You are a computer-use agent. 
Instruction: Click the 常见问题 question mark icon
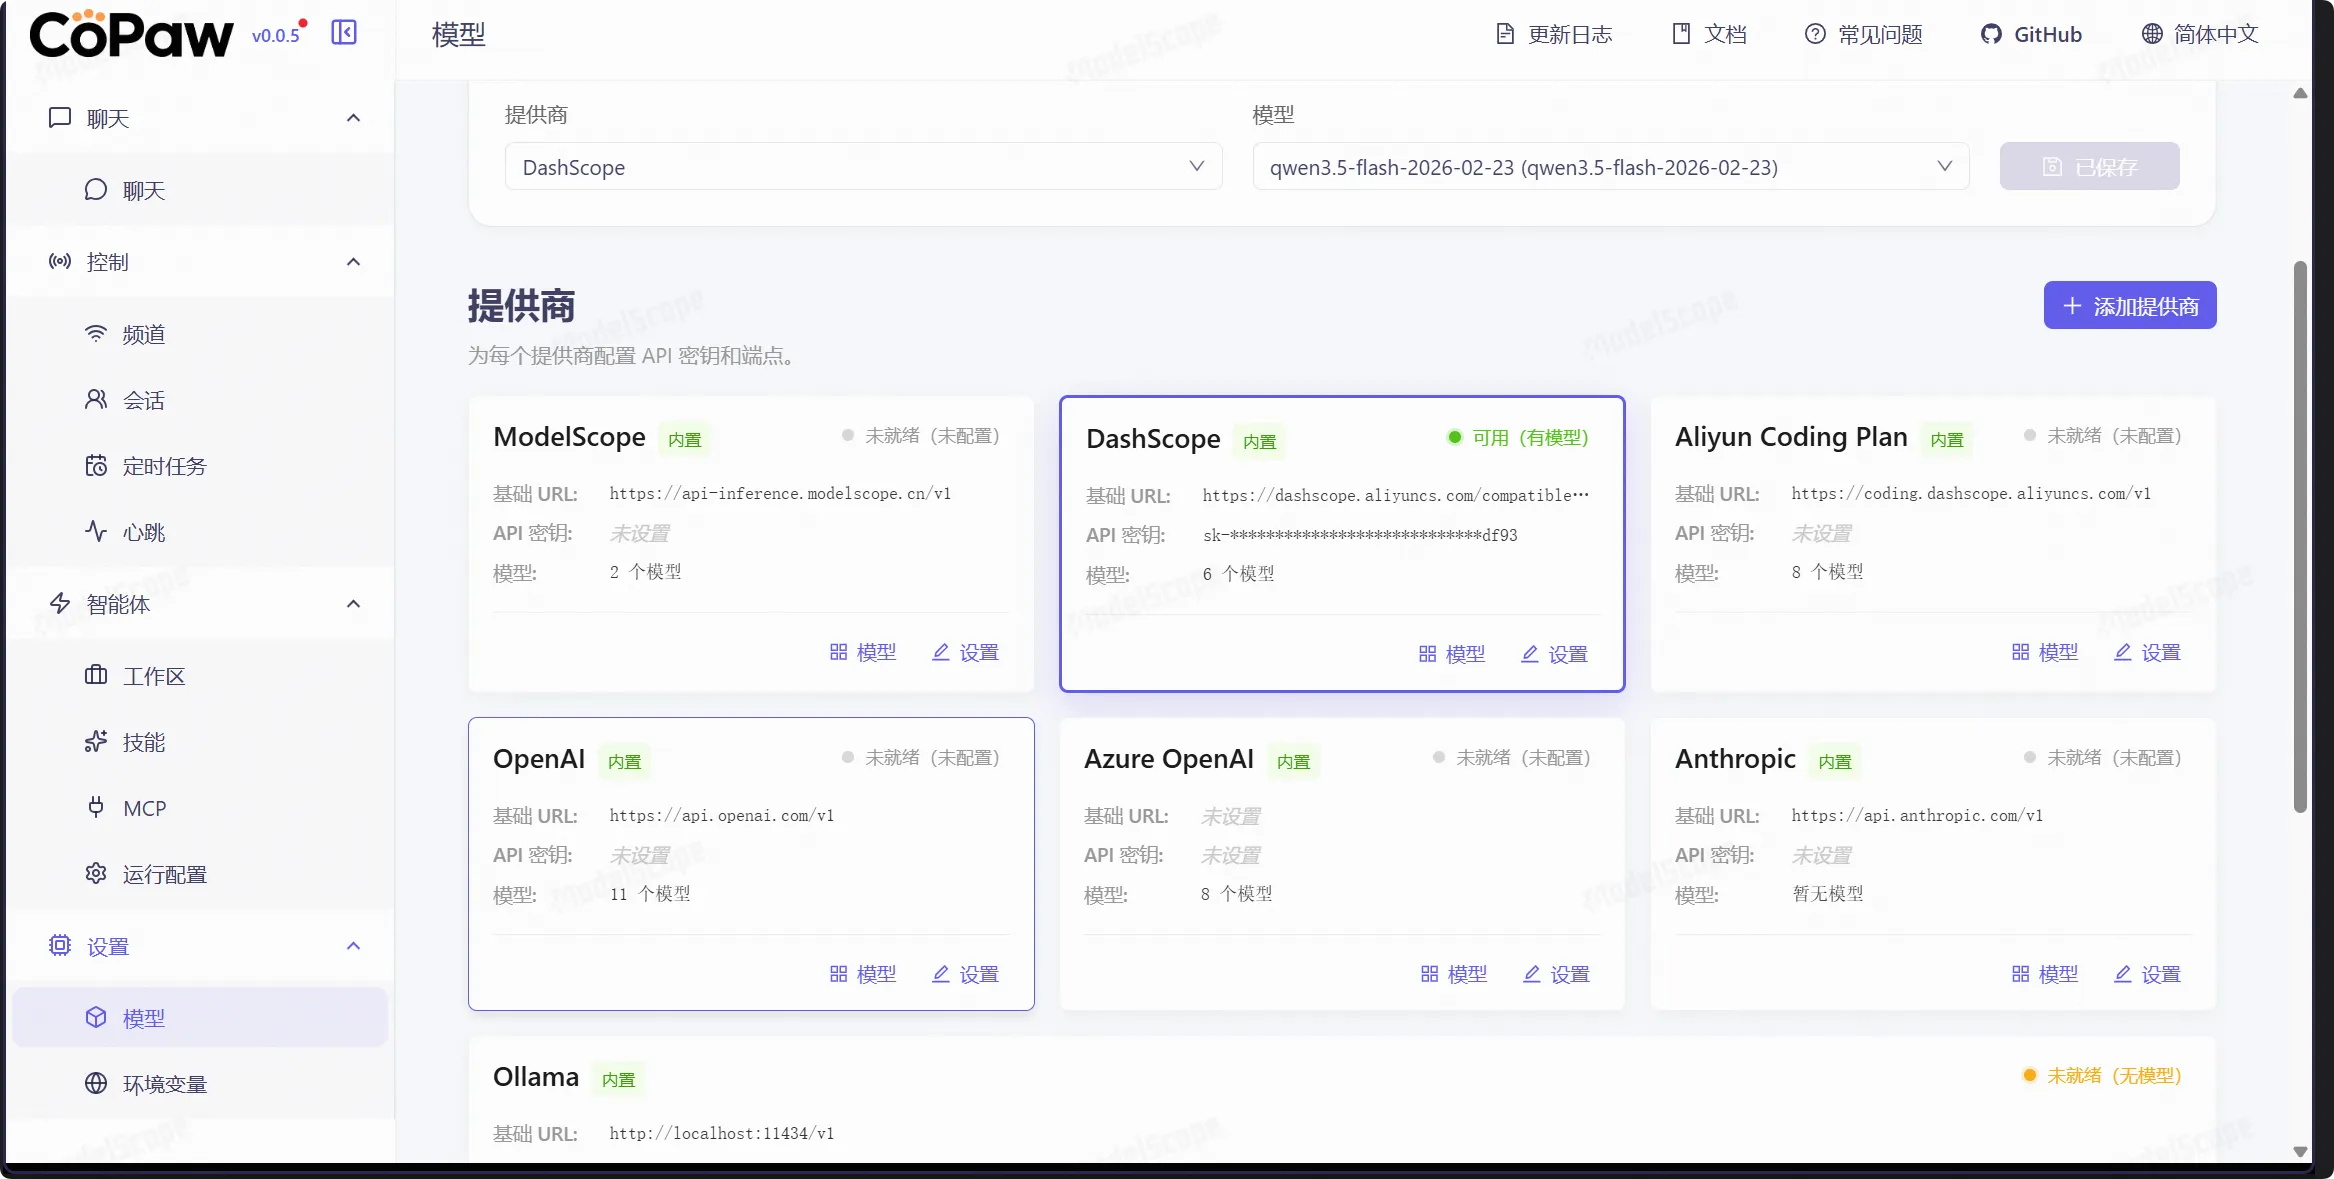point(1815,34)
